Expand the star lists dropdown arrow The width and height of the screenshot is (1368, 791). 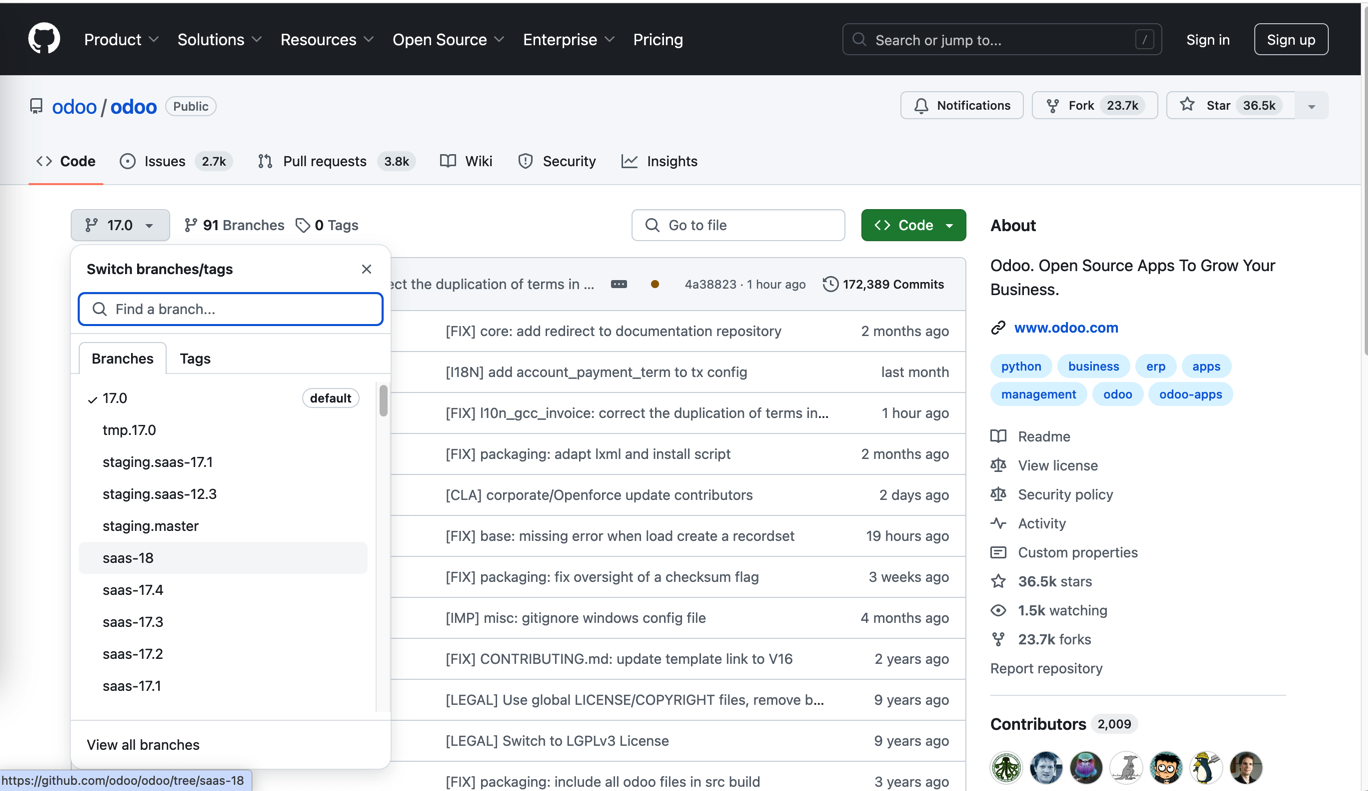[1311, 106]
